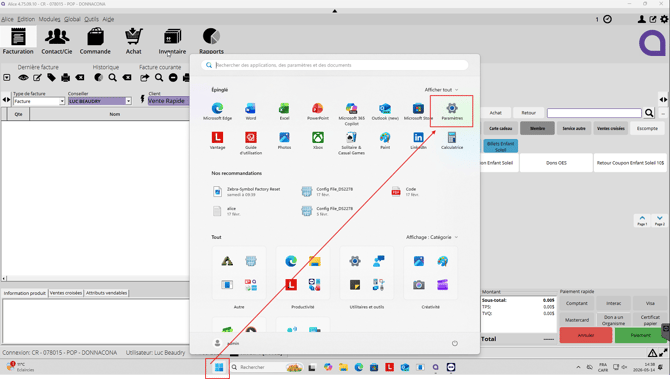
Task: Open File Explorer from the taskbar
Action: [343, 367]
